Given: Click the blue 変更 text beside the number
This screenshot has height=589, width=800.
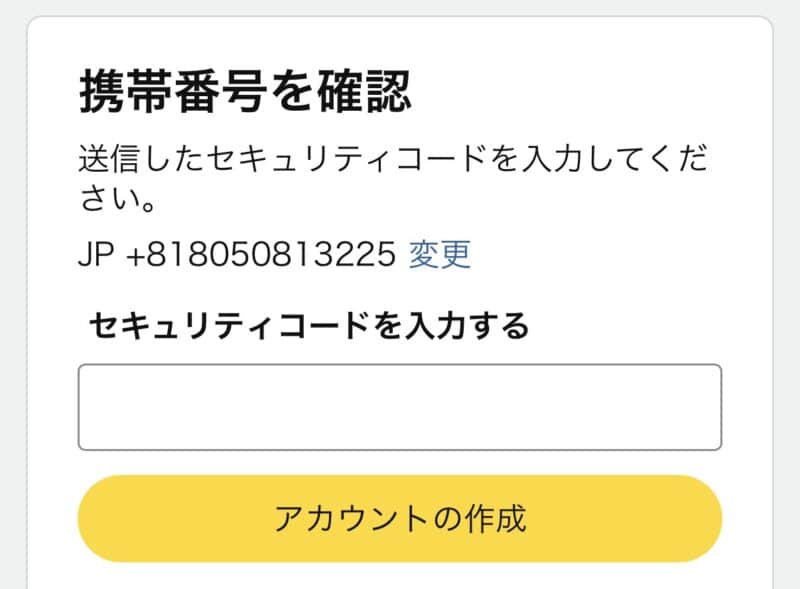Looking at the screenshot, I should (x=439, y=255).
